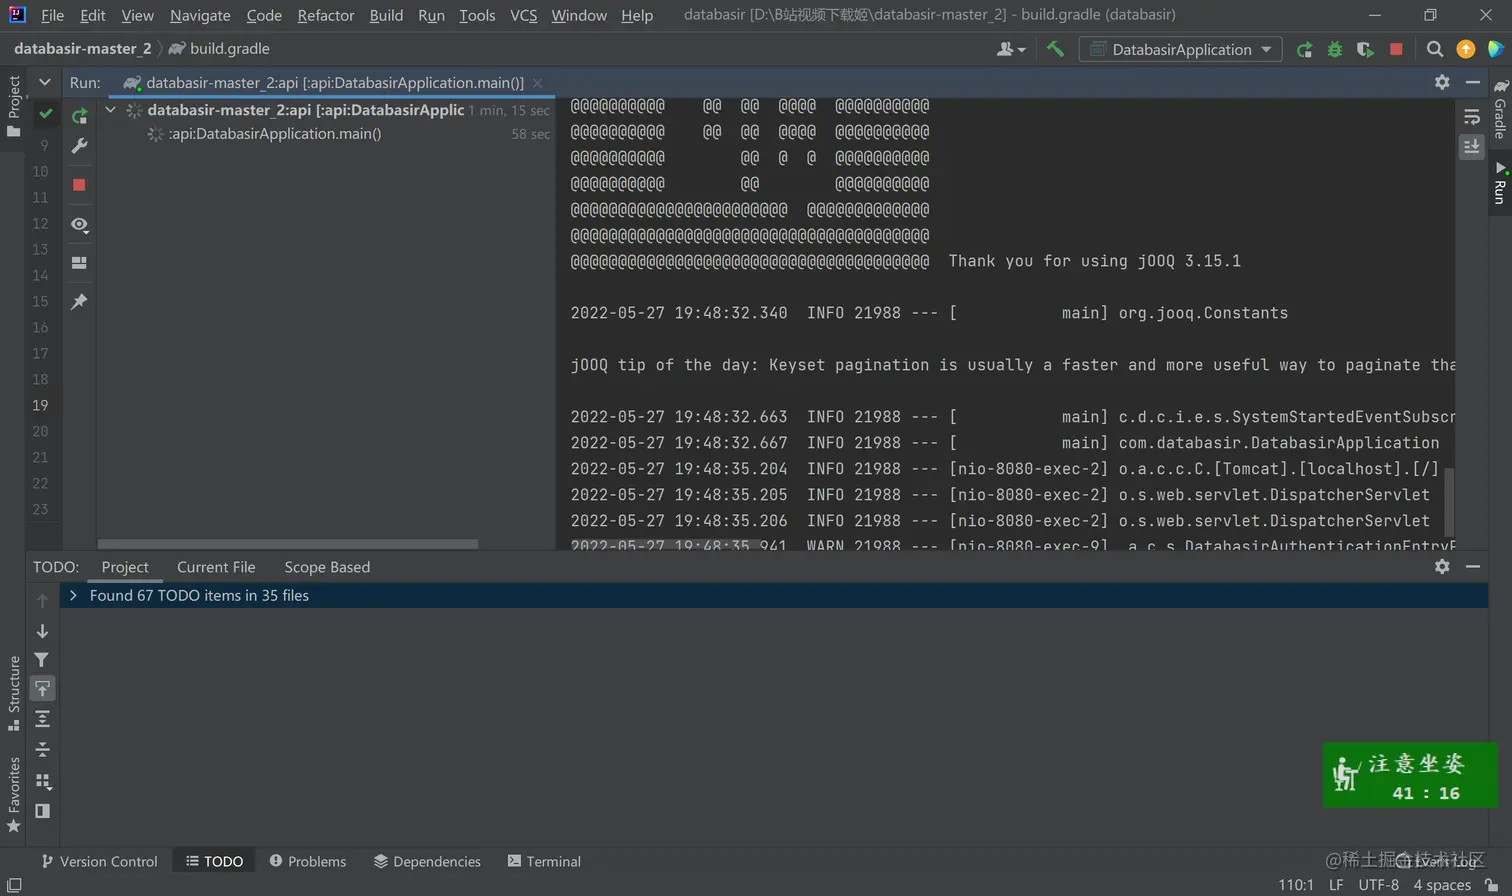Click the run tree horizontal scrollbar
This screenshot has width=1512, height=896.
pyautogui.click(x=288, y=544)
